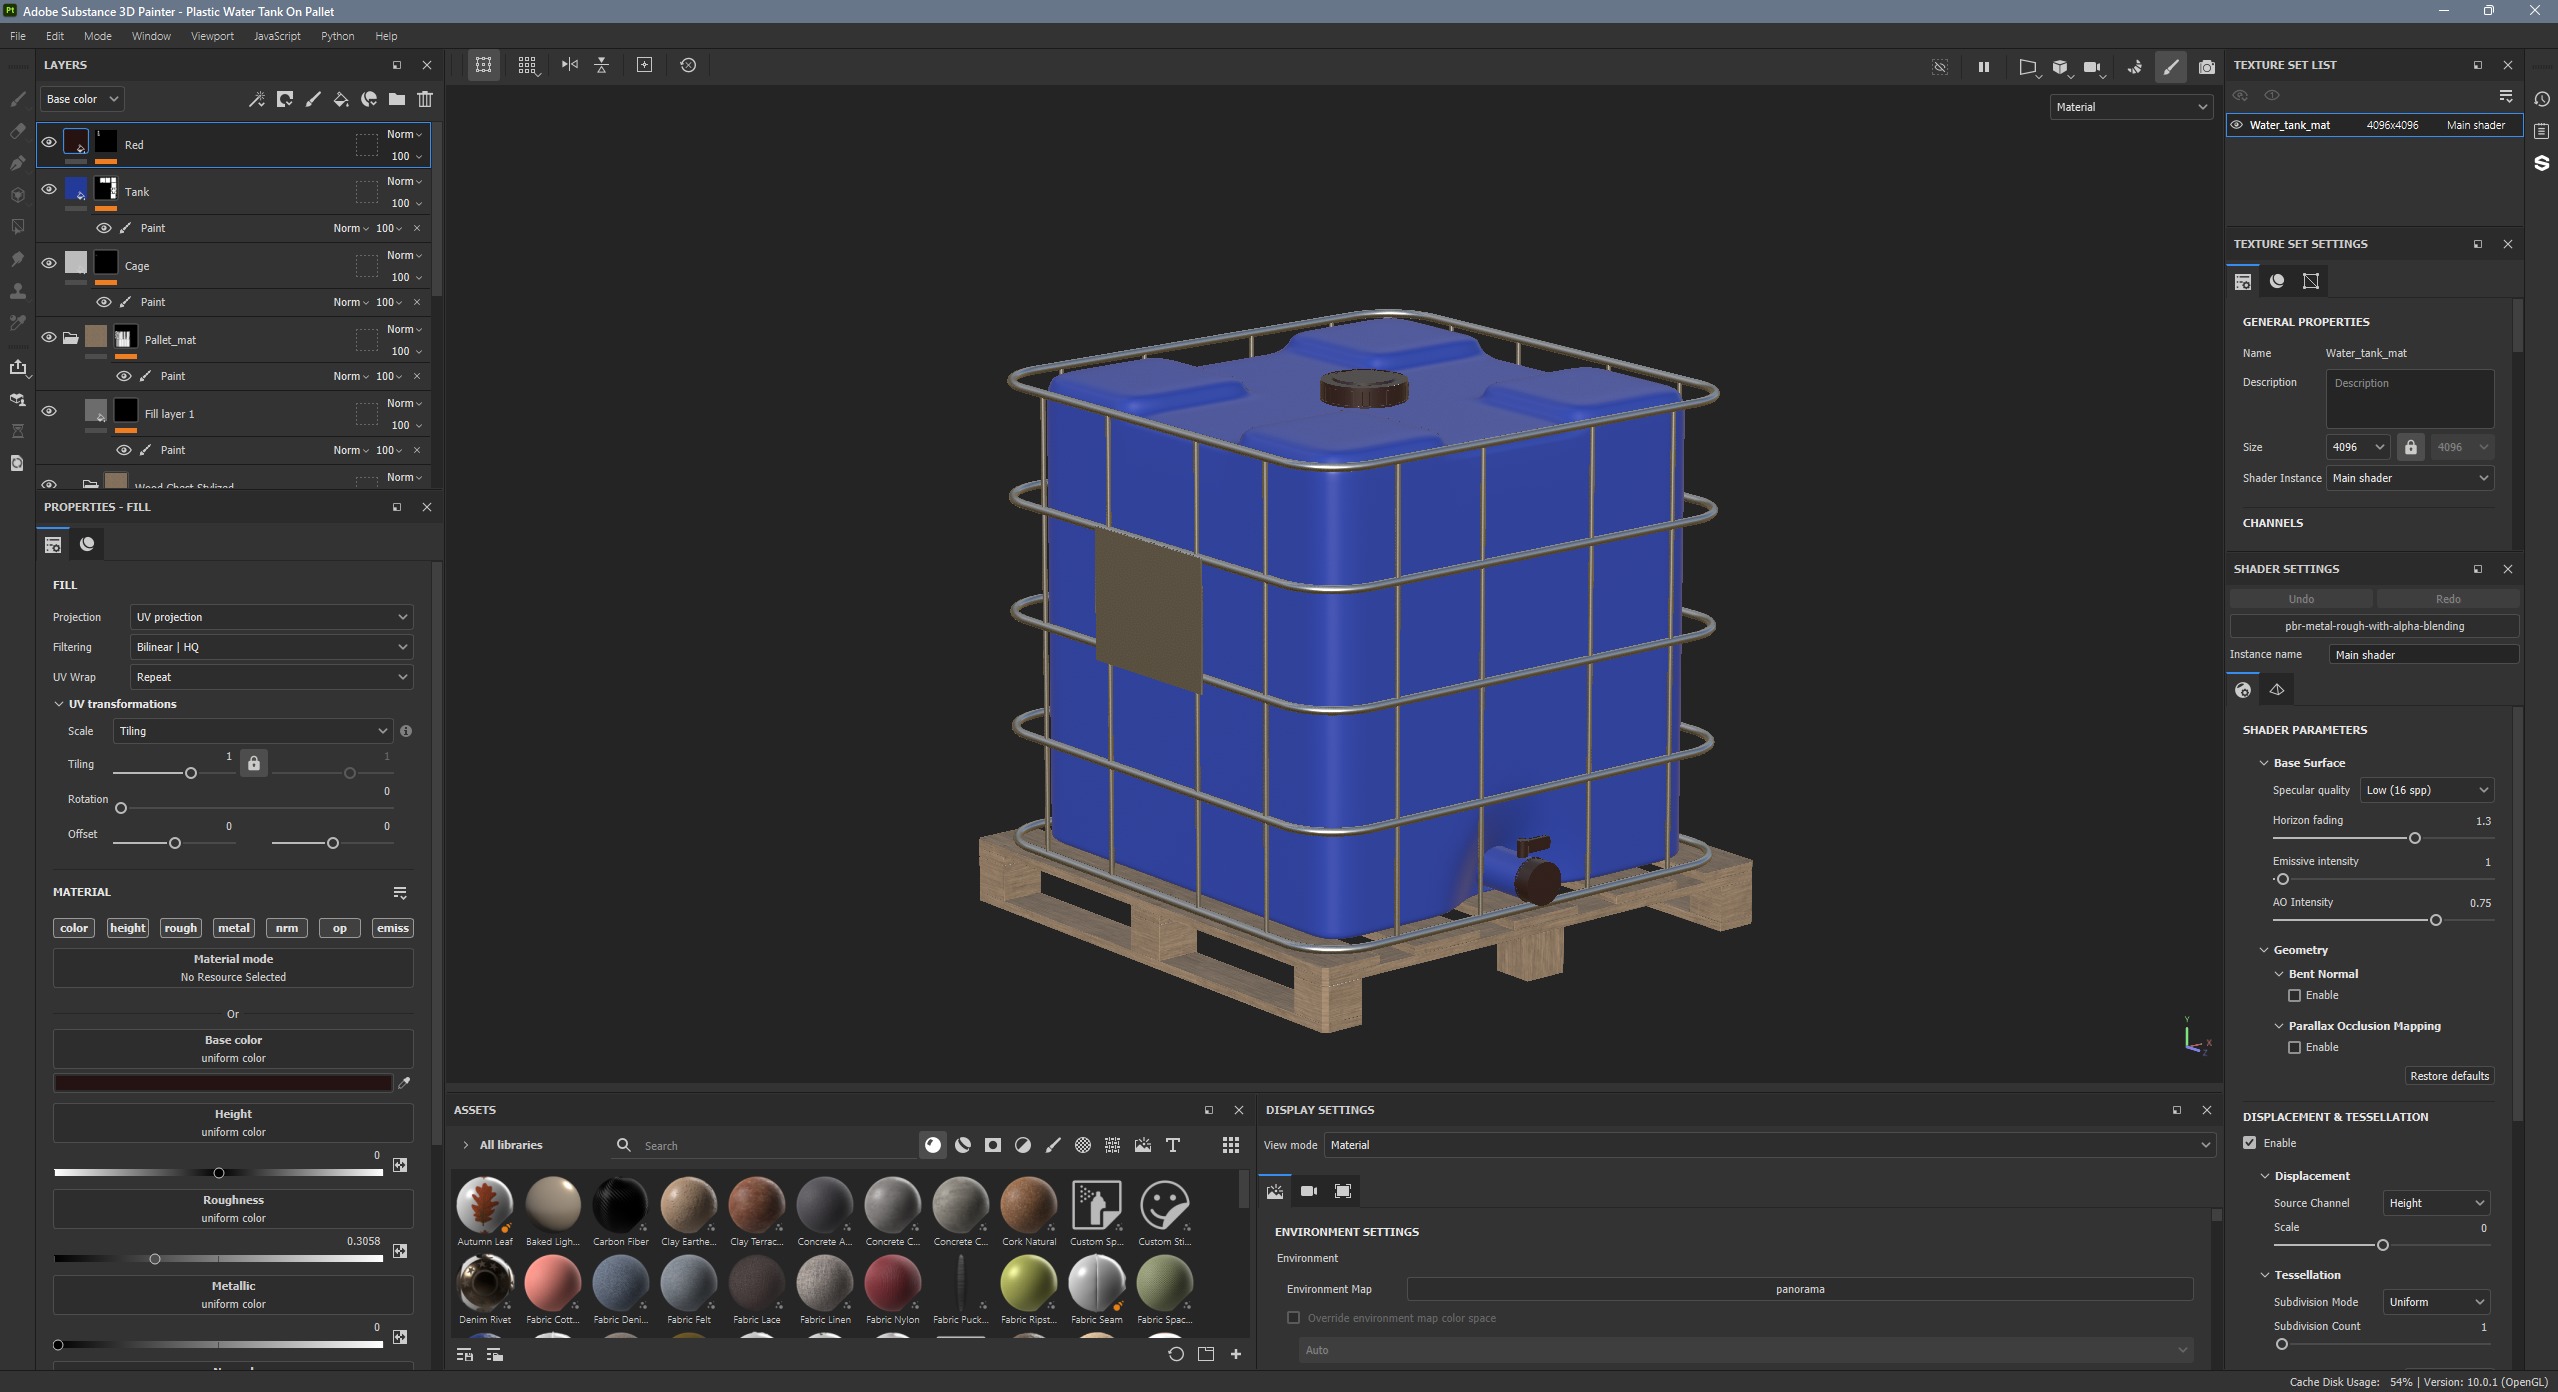Click the pbr-metal-rough-with-alpha-blending shader button

pyautogui.click(x=2374, y=626)
